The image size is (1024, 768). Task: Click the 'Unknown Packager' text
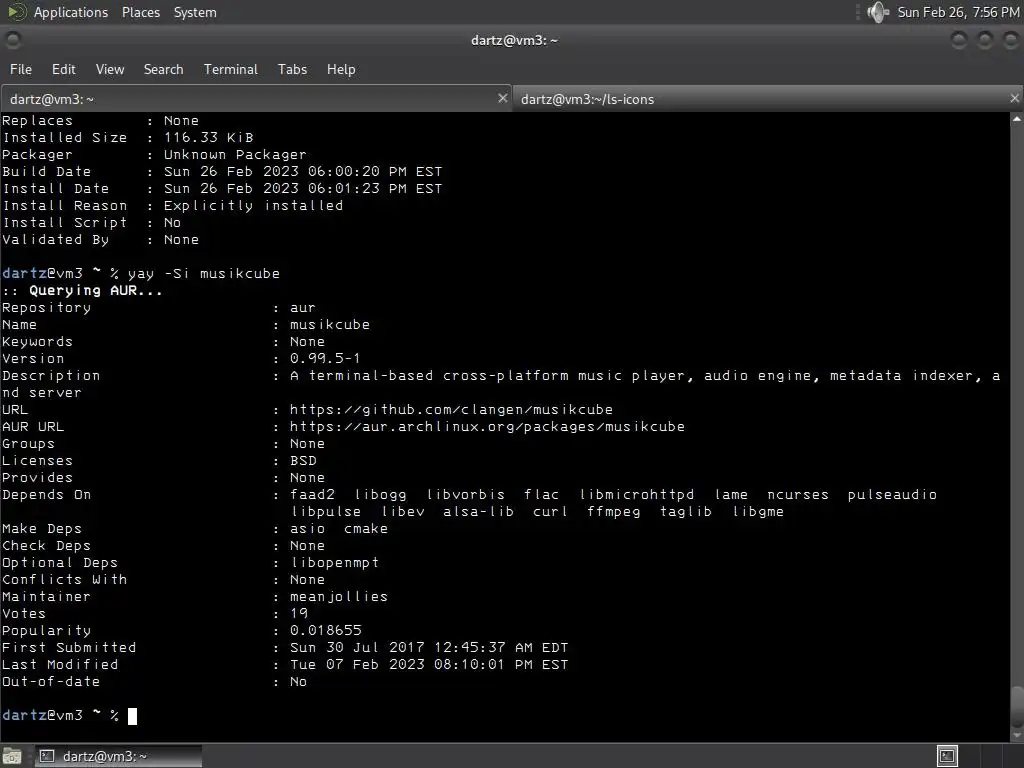pos(235,155)
